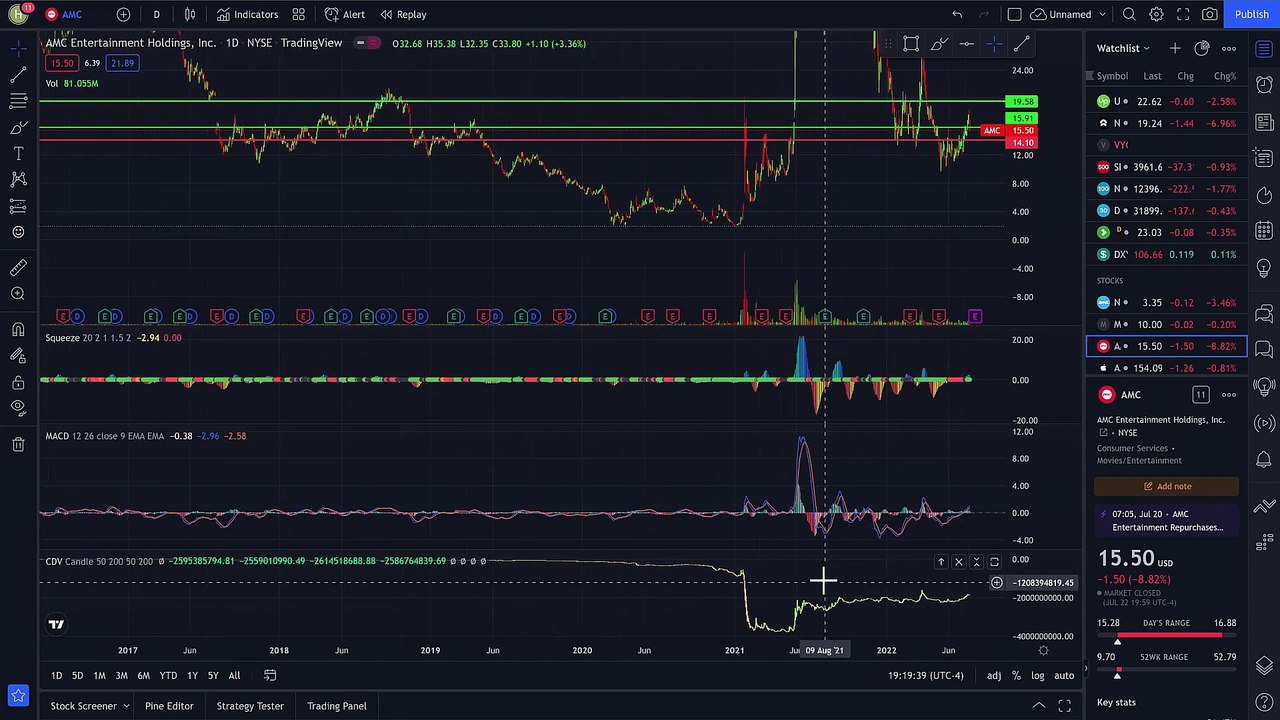Viewport: 1280px width, 720px height.
Task: Open the timezone clock 19:19:39 (UTC-4) menu
Action: click(926, 676)
